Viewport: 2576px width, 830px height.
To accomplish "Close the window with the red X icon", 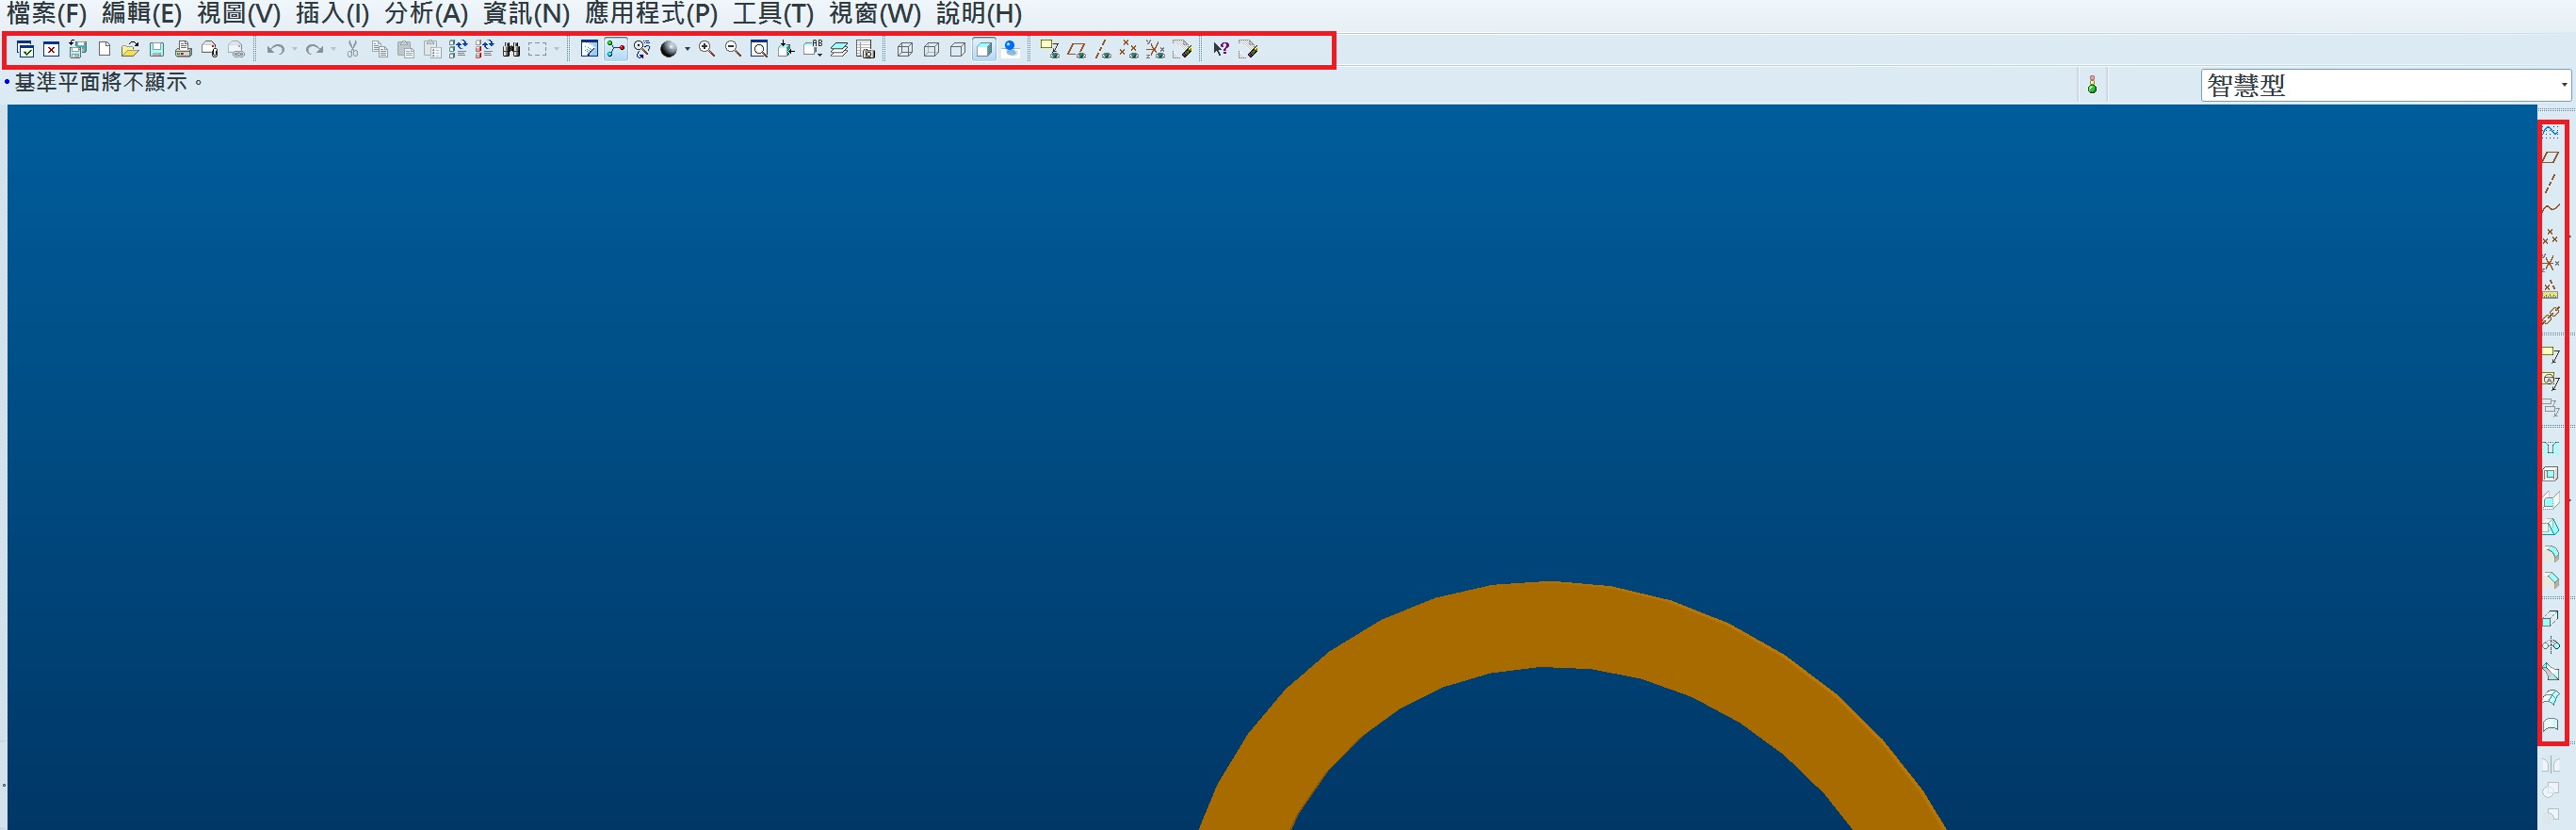I will point(51,49).
